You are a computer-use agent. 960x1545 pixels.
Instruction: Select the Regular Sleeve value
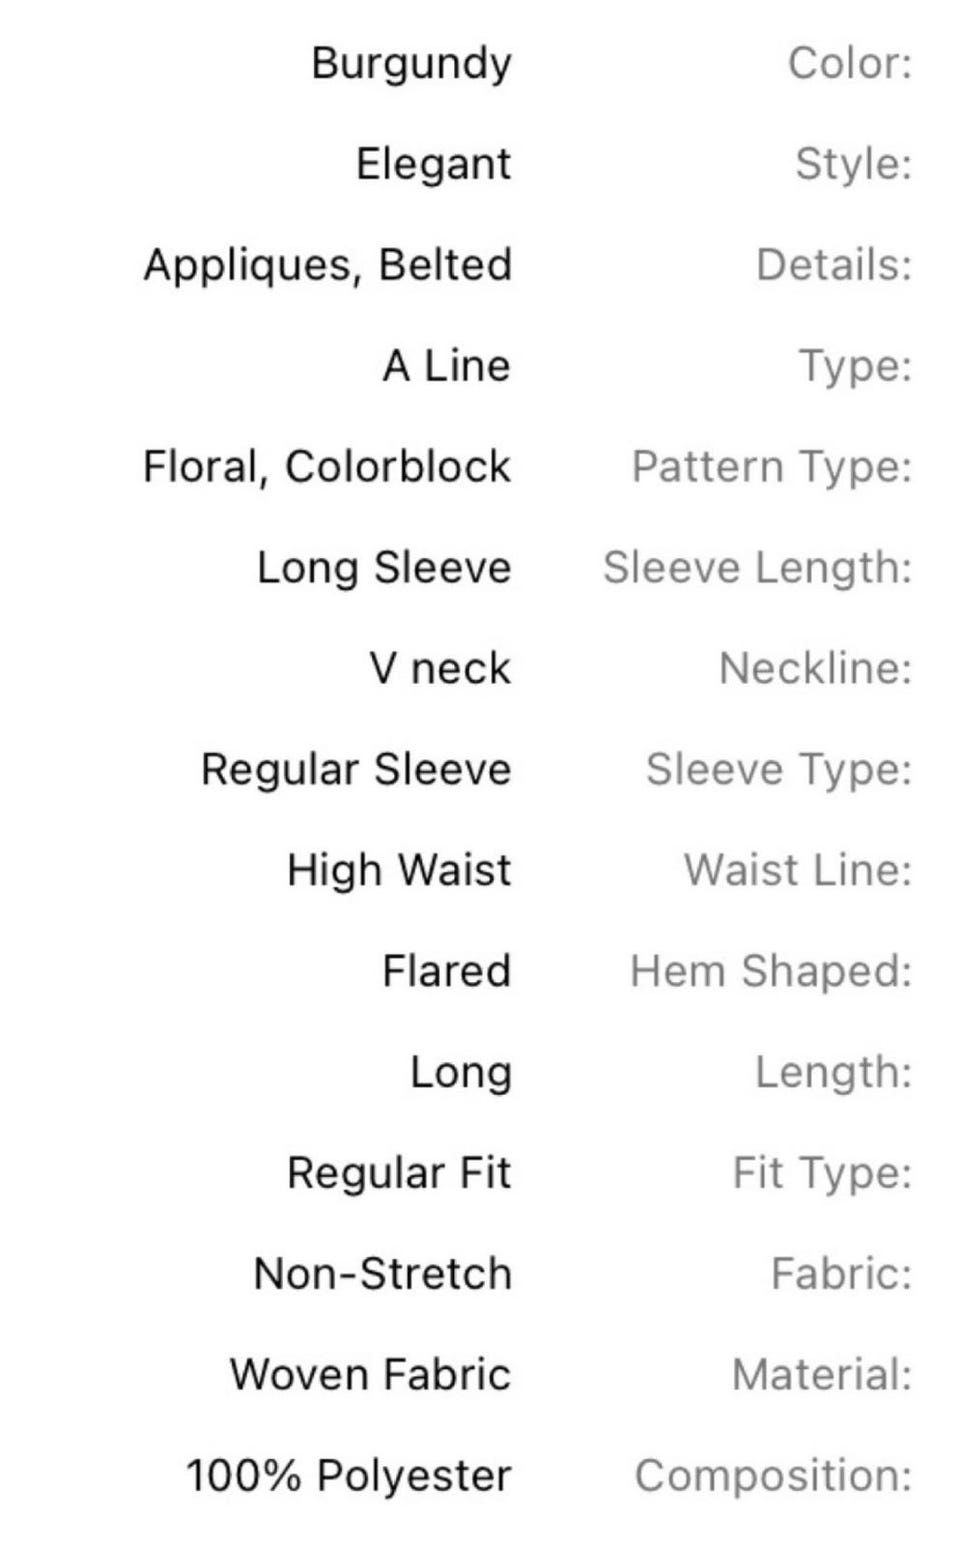point(356,770)
